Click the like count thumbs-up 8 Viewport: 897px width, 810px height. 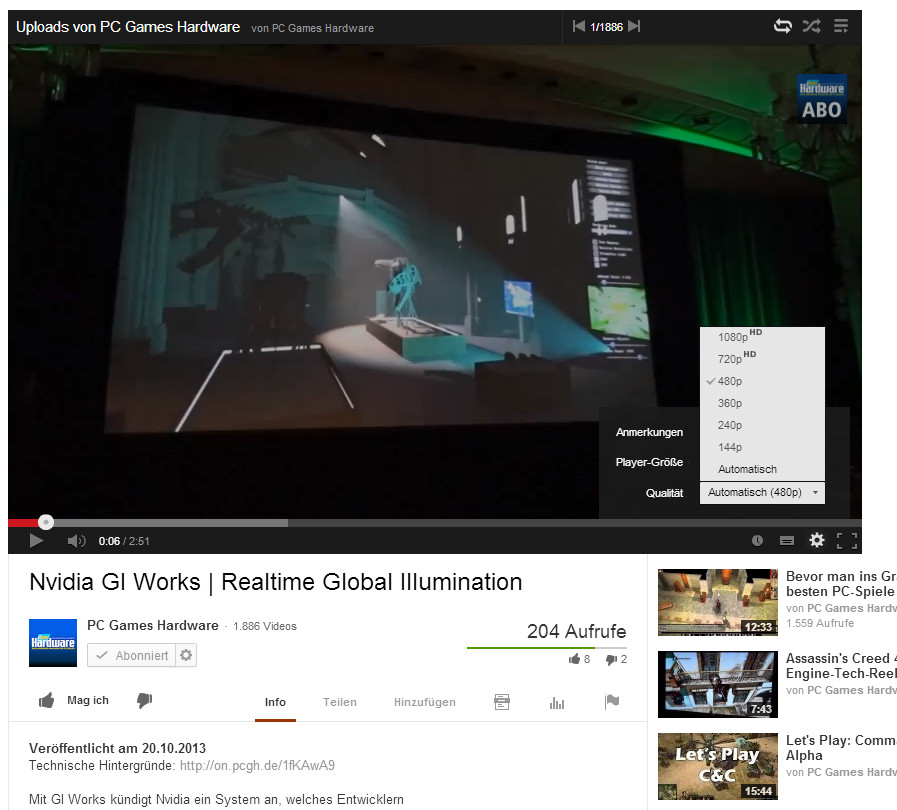click(579, 660)
